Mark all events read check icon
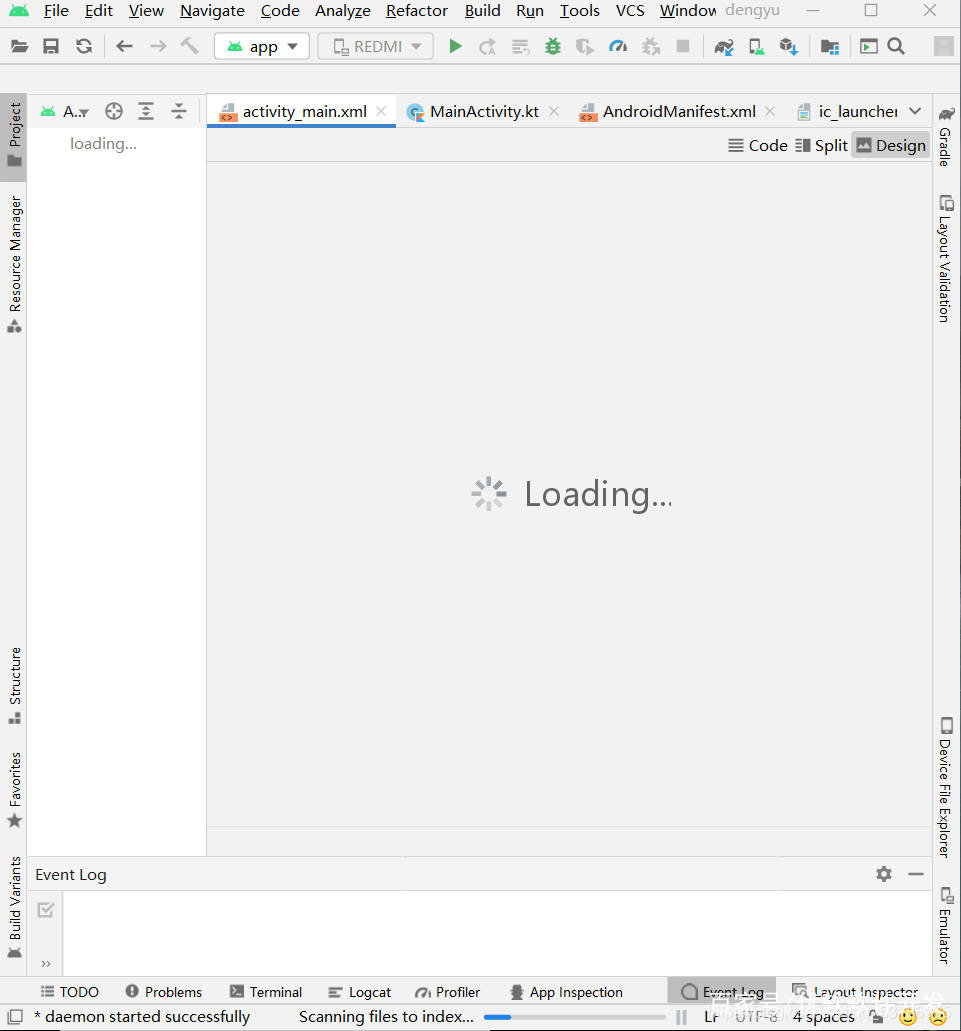 tap(45, 910)
